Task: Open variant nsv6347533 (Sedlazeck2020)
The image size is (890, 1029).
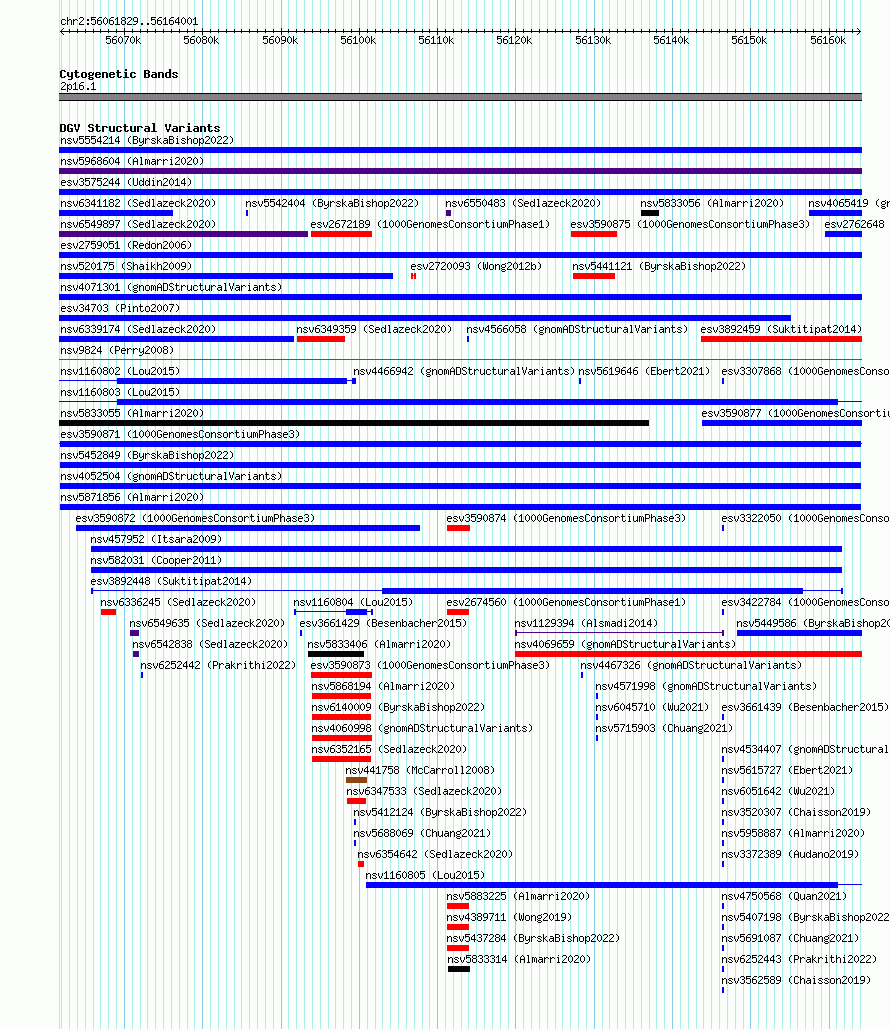Action: click(423, 791)
